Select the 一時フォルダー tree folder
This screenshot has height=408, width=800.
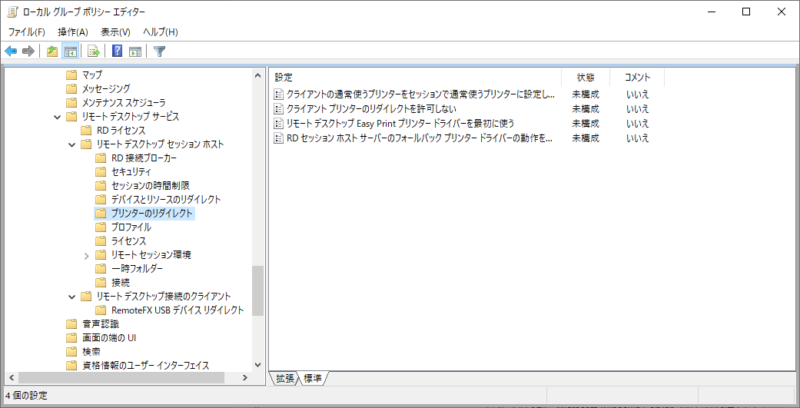(137, 268)
